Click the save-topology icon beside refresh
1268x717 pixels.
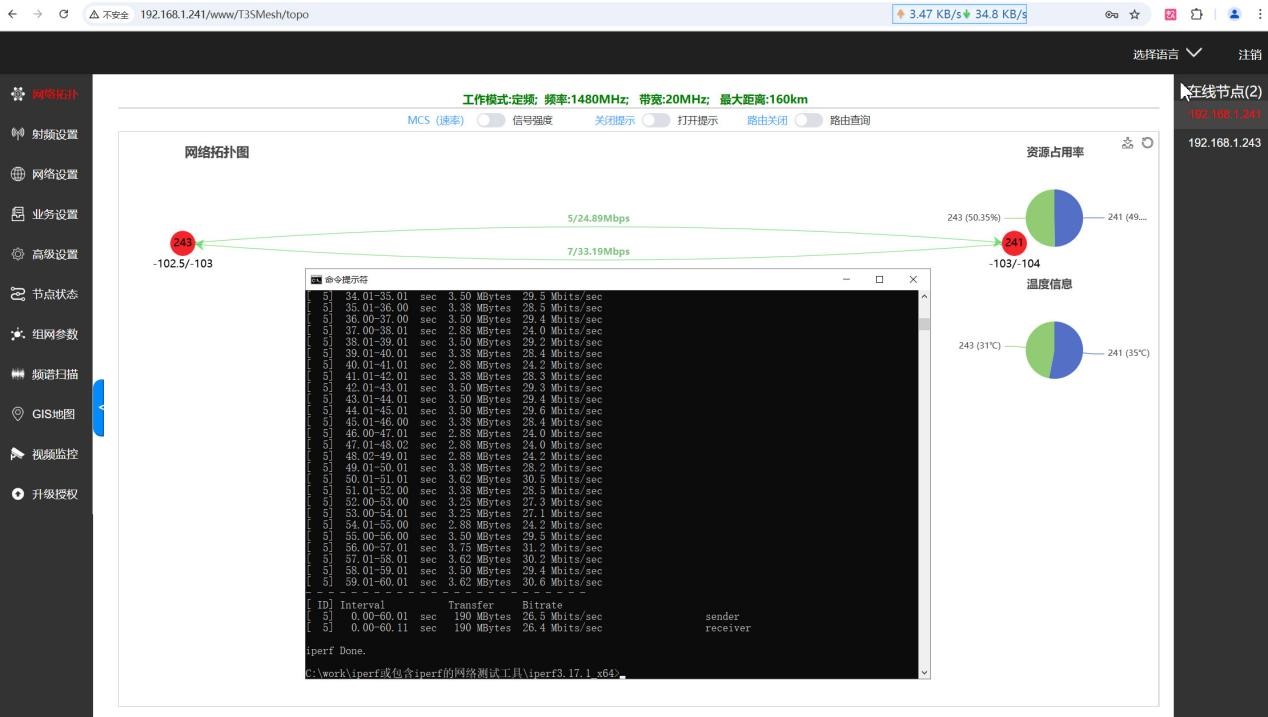pyautogui.click(x=1128, y=143)
